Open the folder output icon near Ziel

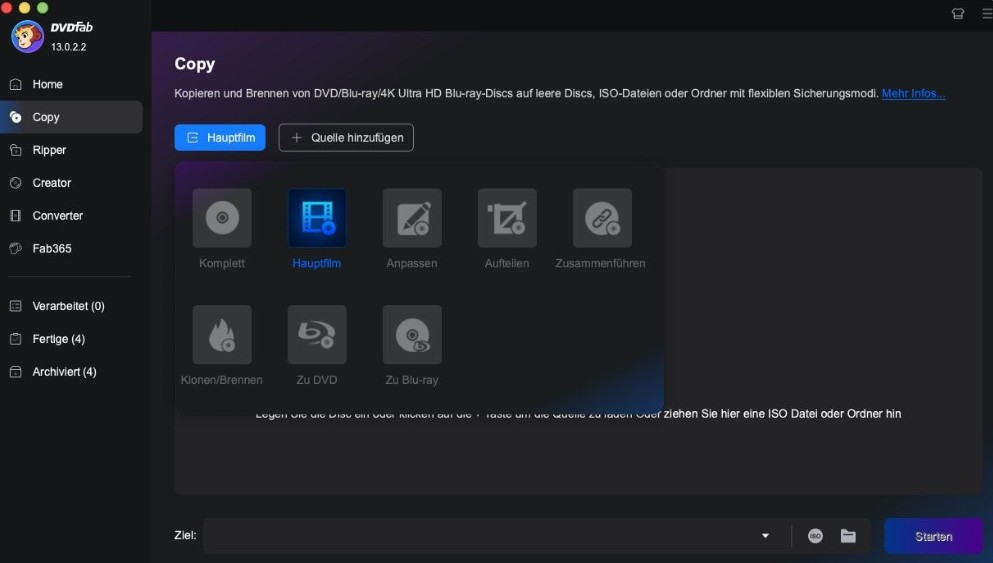coord(848,536)
